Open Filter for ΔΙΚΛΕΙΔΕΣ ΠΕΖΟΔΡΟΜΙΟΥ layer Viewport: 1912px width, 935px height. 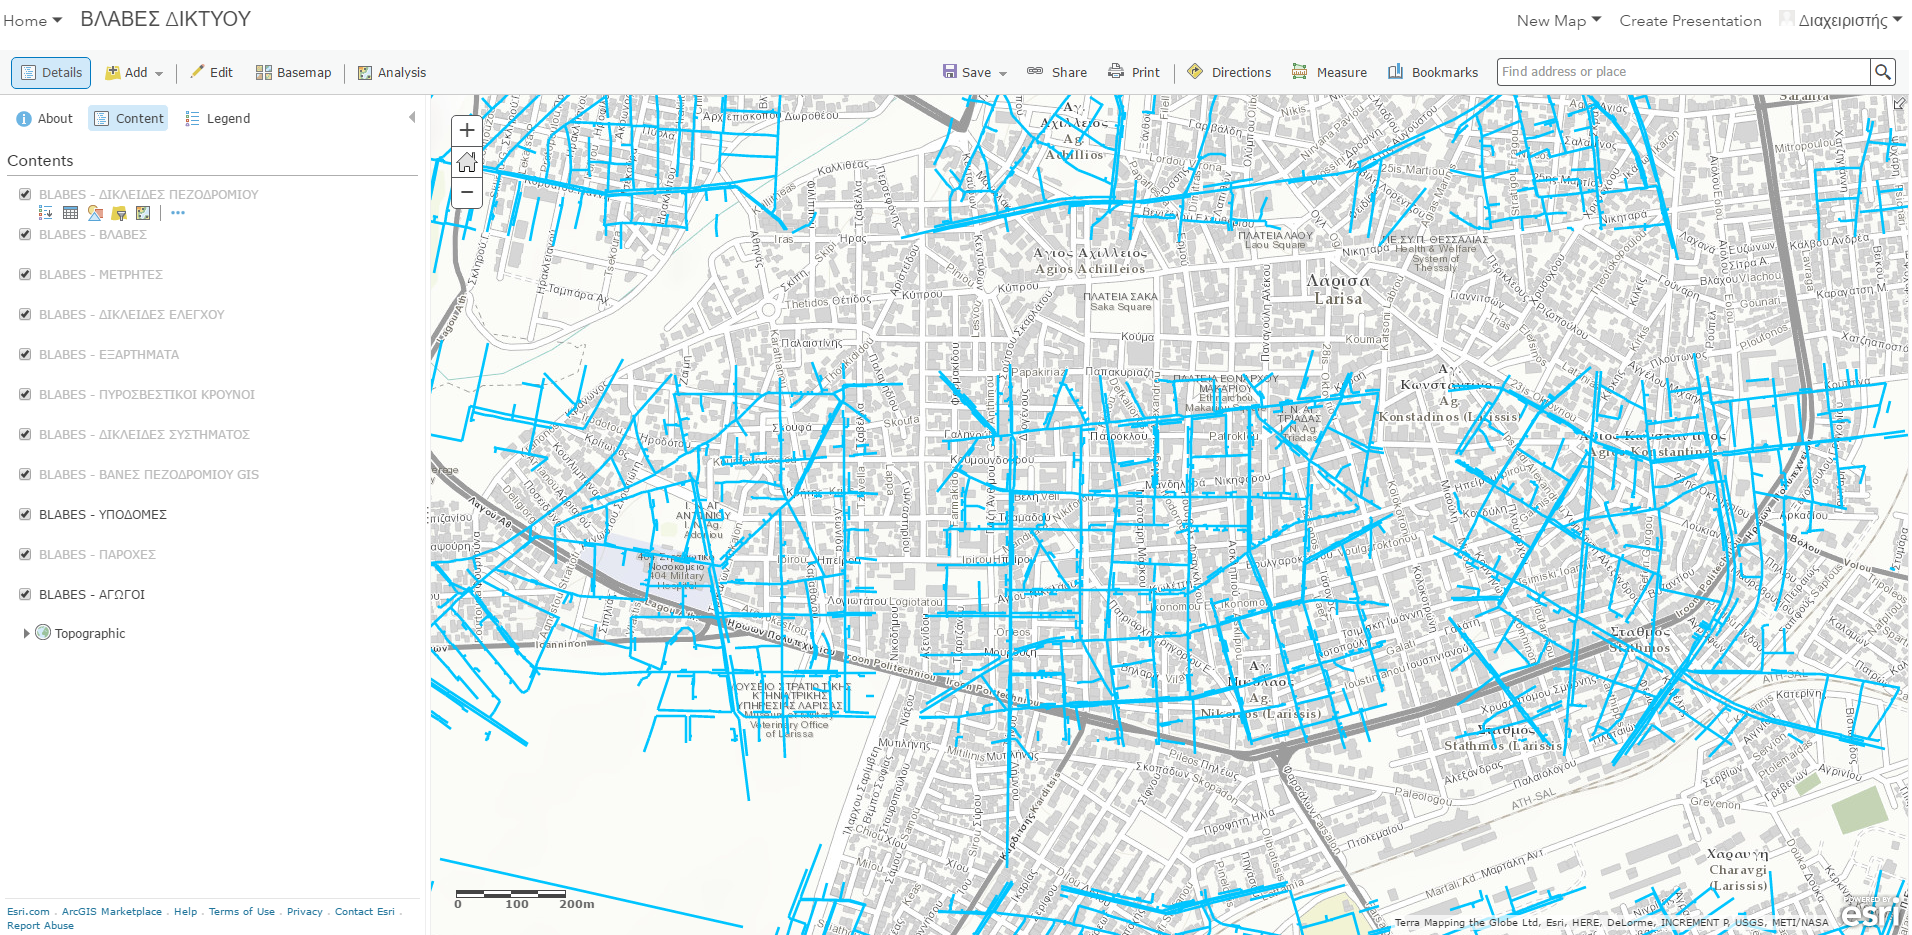point(119,213)
